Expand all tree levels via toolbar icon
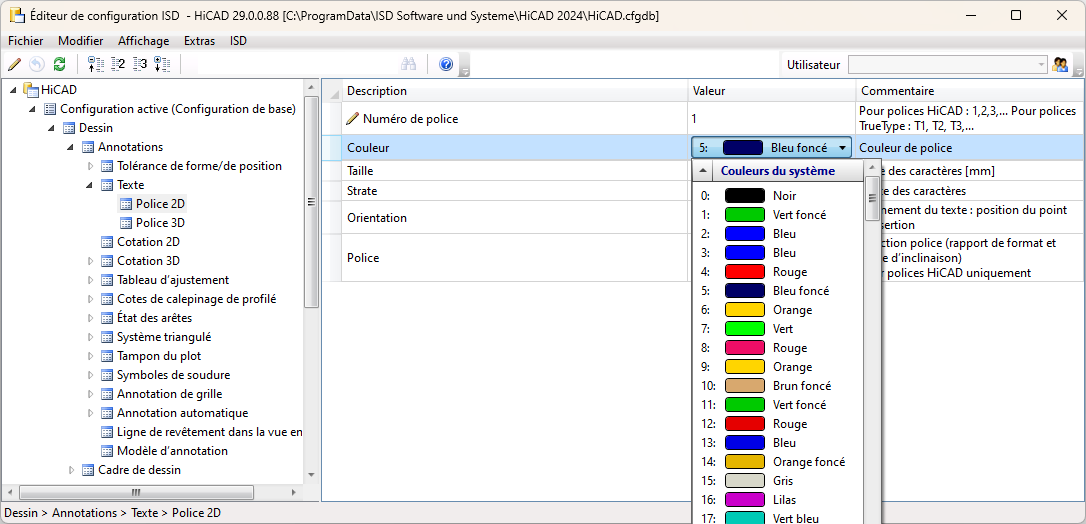1086x524 pixels. point(162,64)
